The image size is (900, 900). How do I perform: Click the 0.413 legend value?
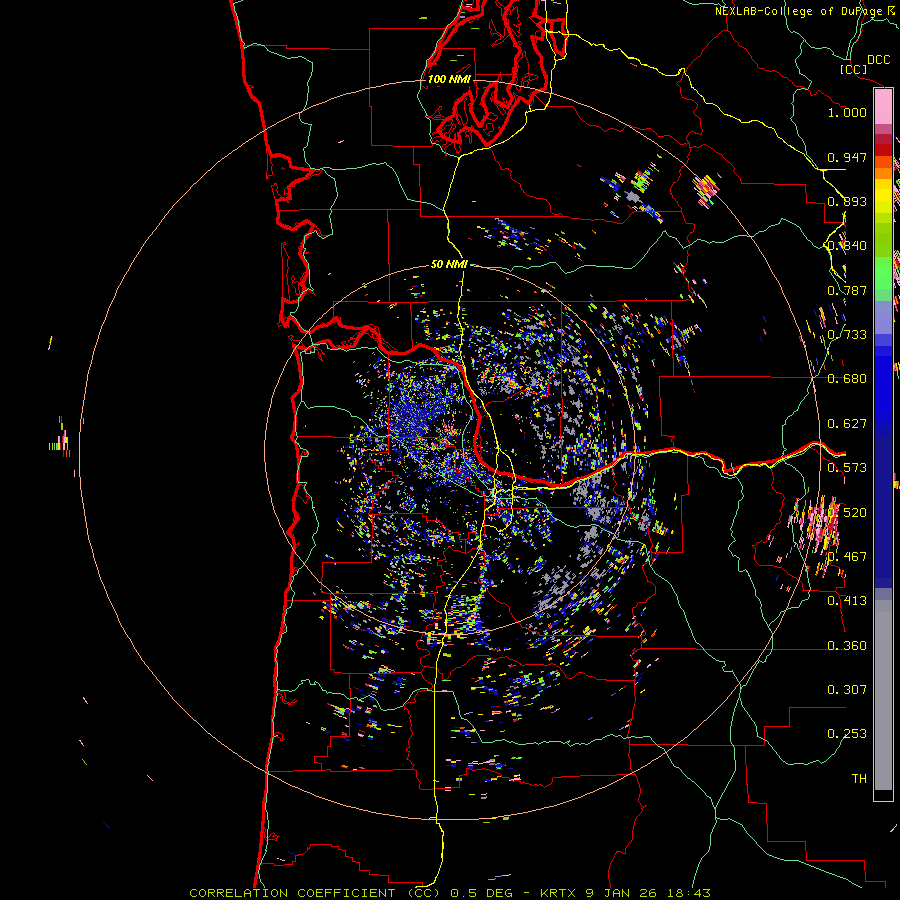[847, 601]
